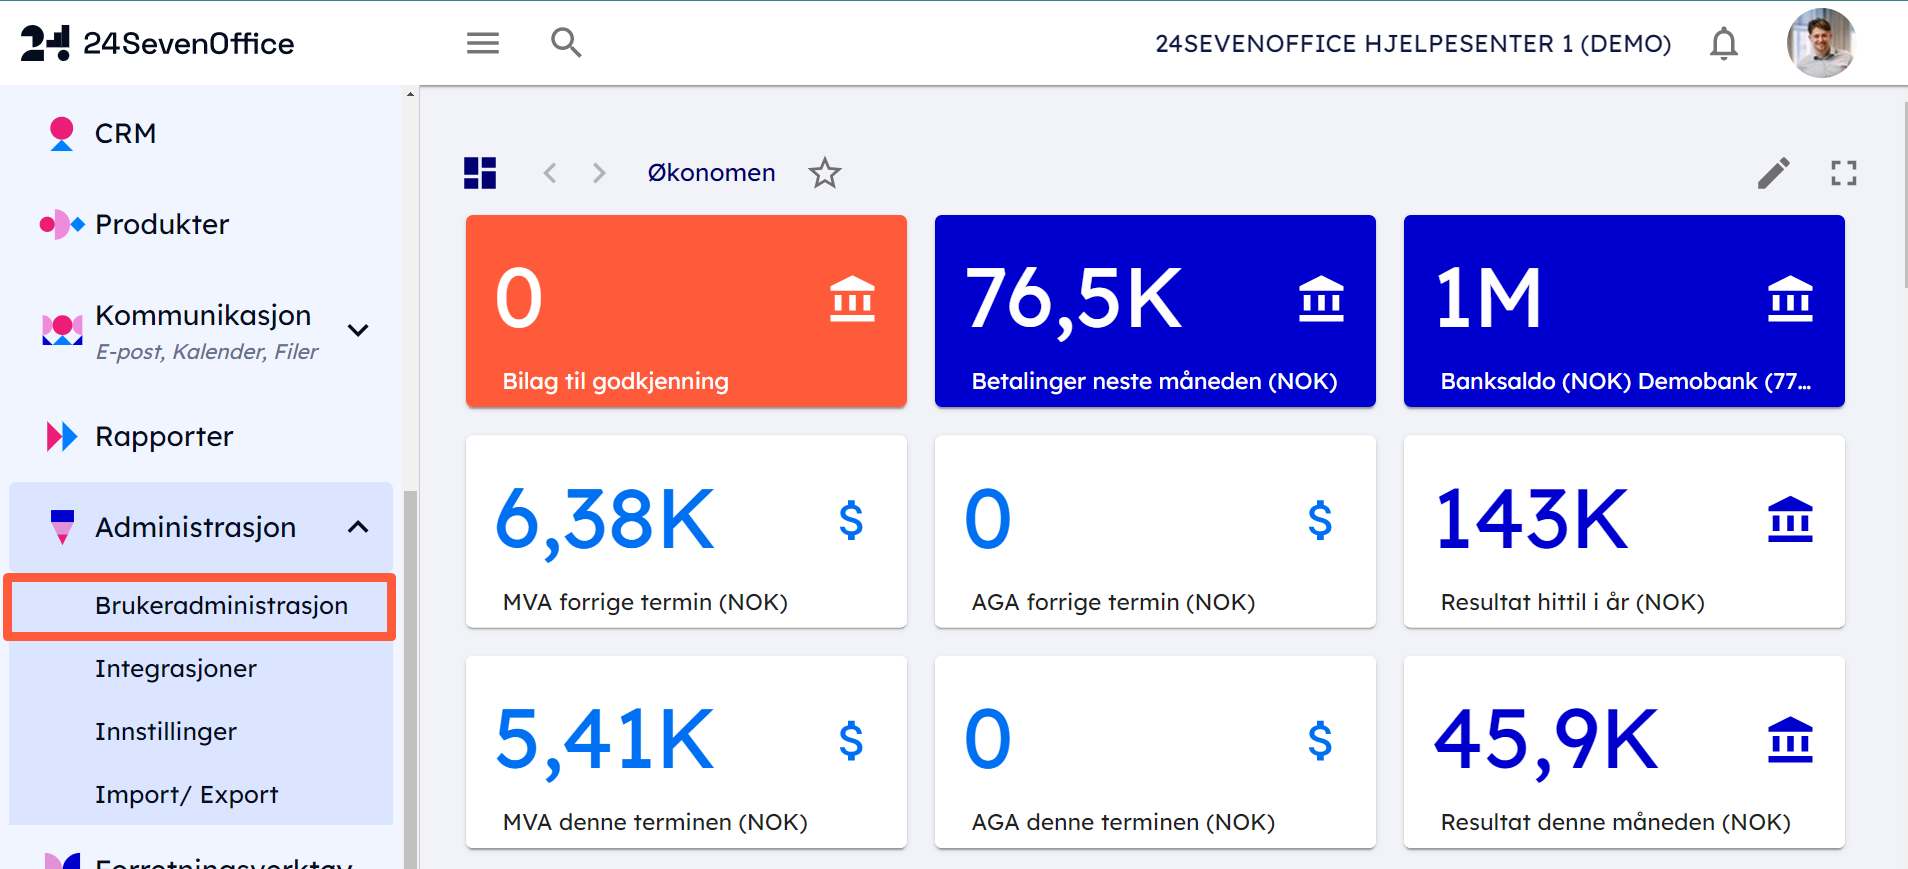
Task: Open the CRM module
Action: pos(125,133)
